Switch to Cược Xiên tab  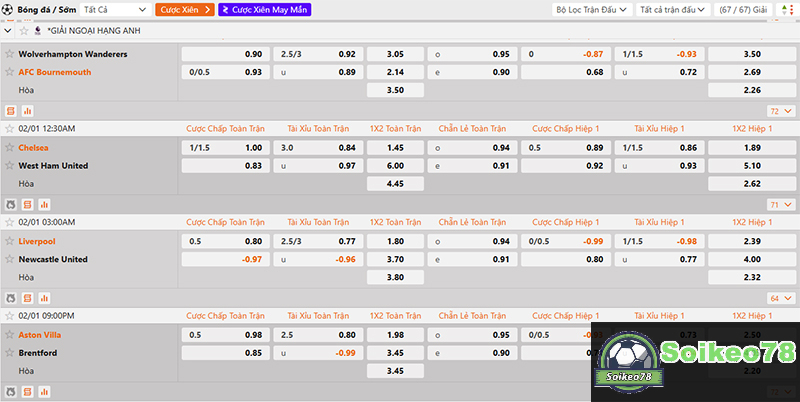pos(184,9)
